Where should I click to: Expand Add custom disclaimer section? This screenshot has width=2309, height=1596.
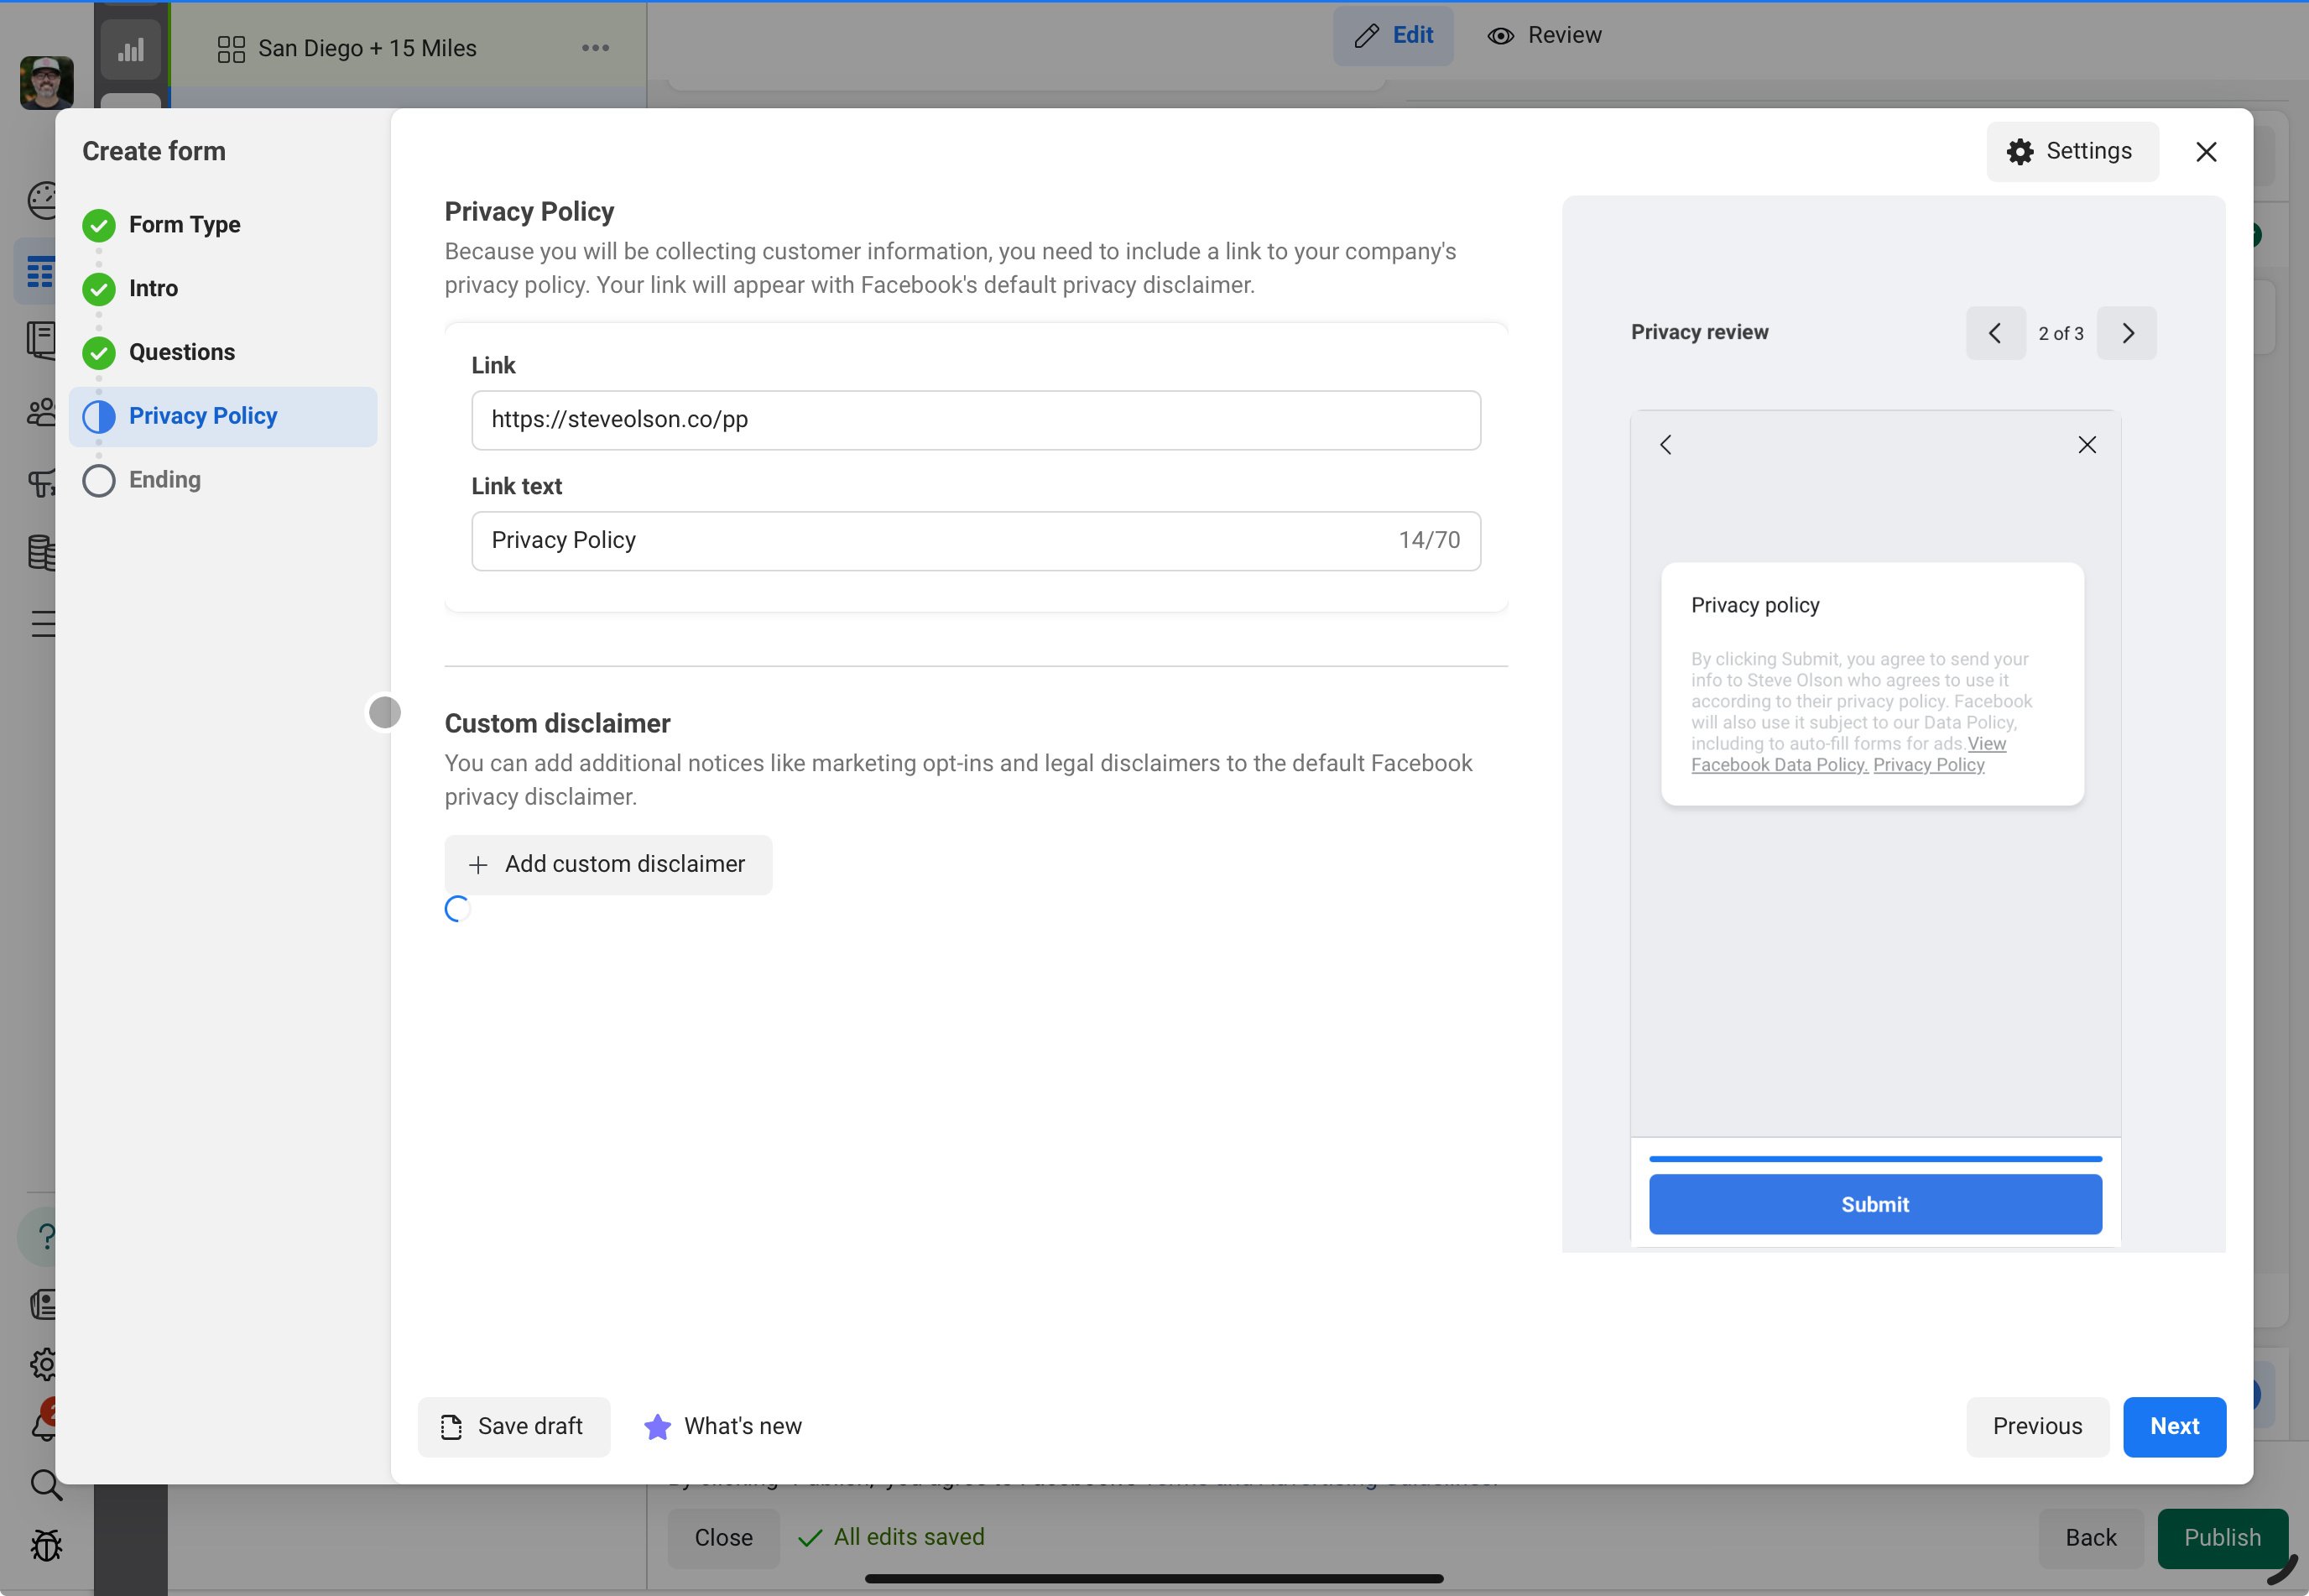(608, 864)
